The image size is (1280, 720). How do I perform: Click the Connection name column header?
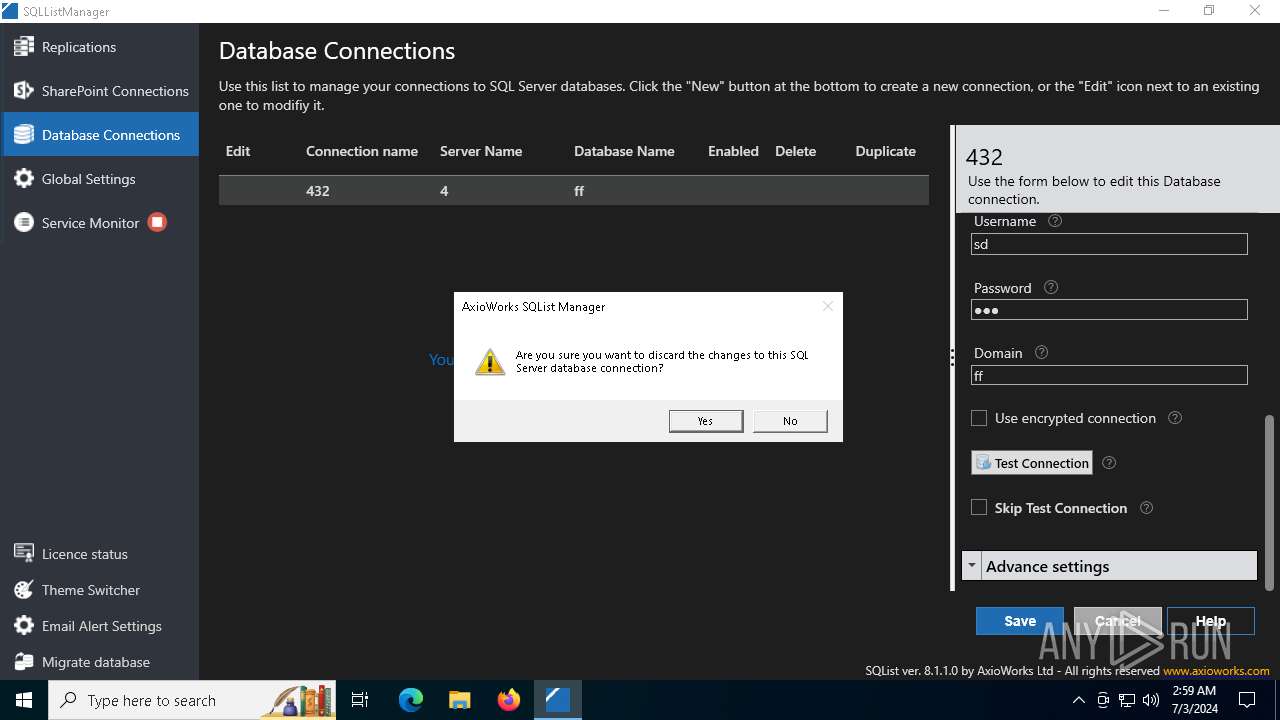pos(362,151)
